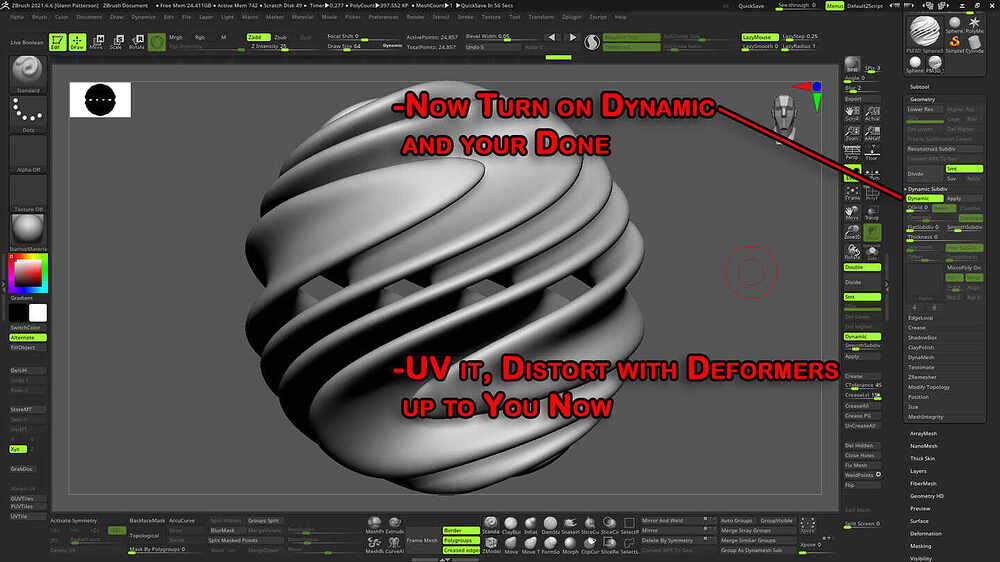This screenshot has width=1000, height=562.
Task: Click the Gizmo 3D green icon
Action: 156,43
